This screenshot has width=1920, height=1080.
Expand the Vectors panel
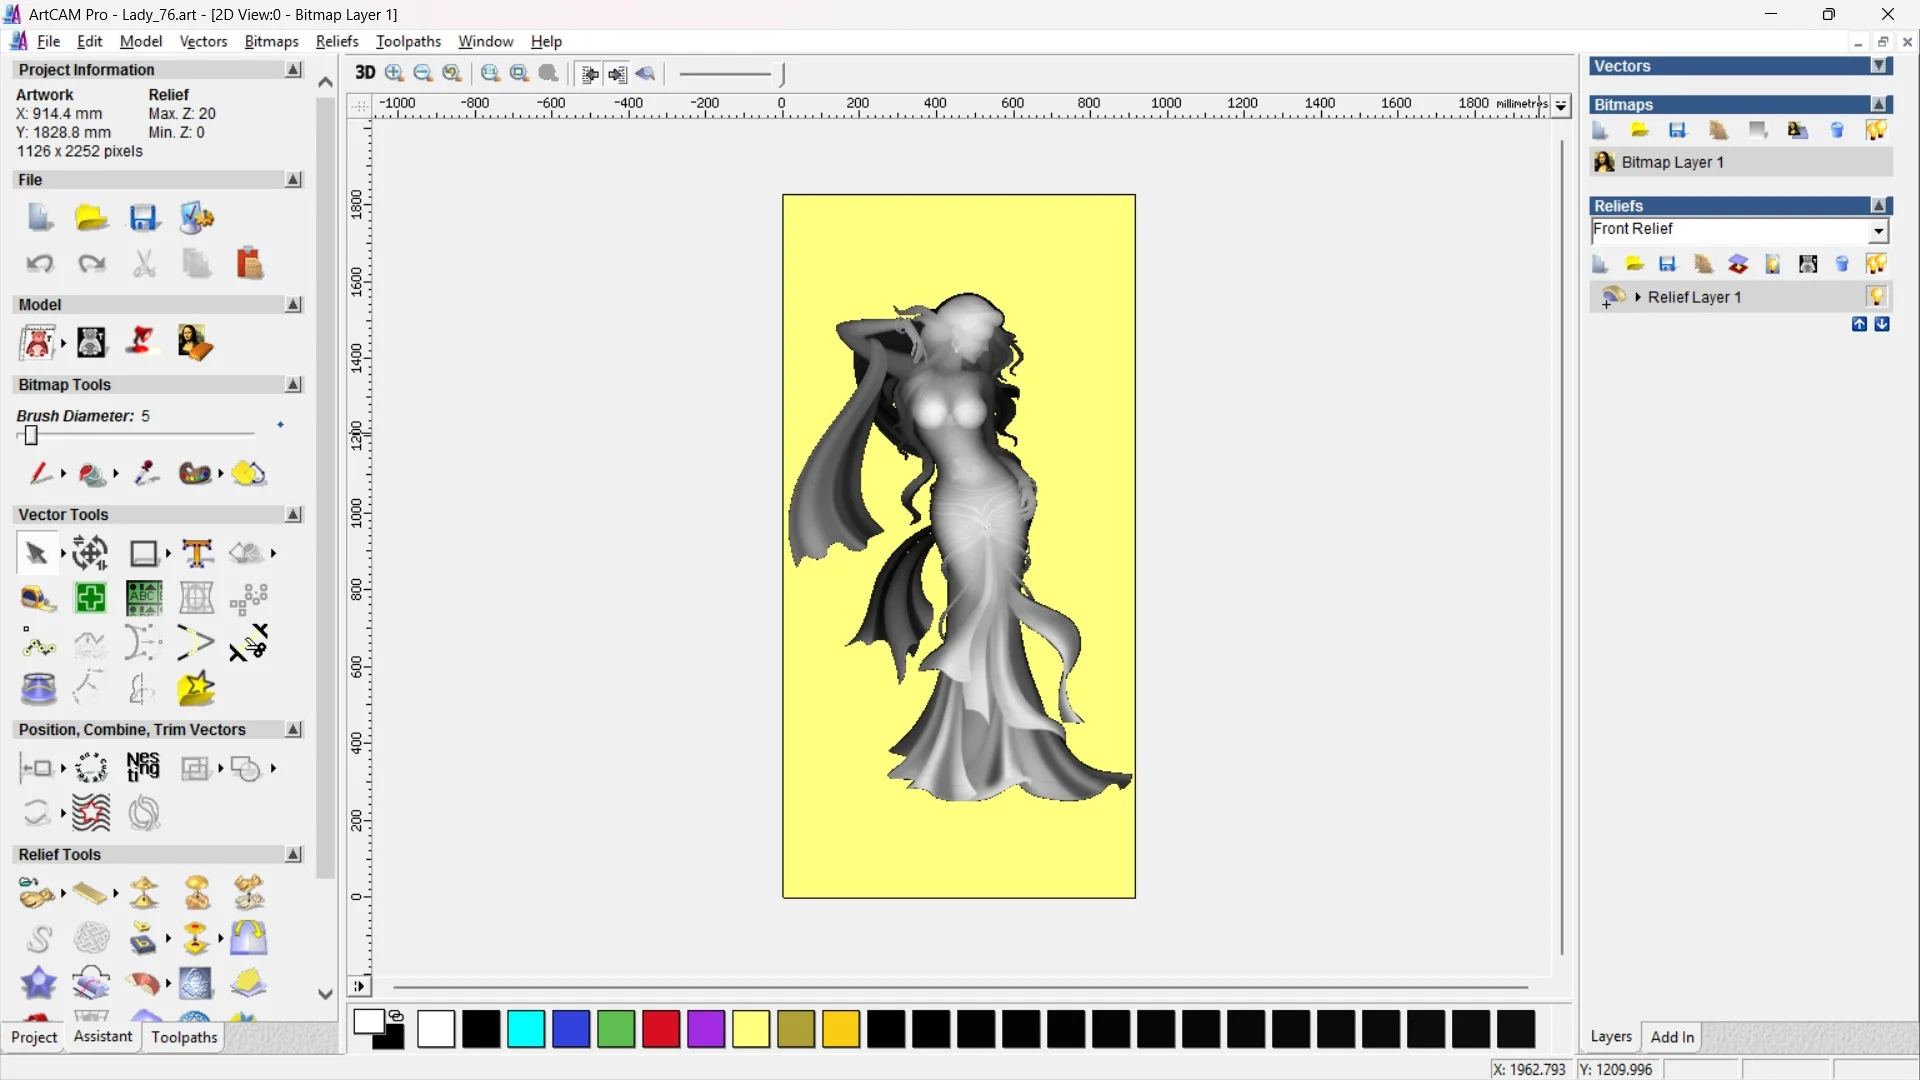1879,66
